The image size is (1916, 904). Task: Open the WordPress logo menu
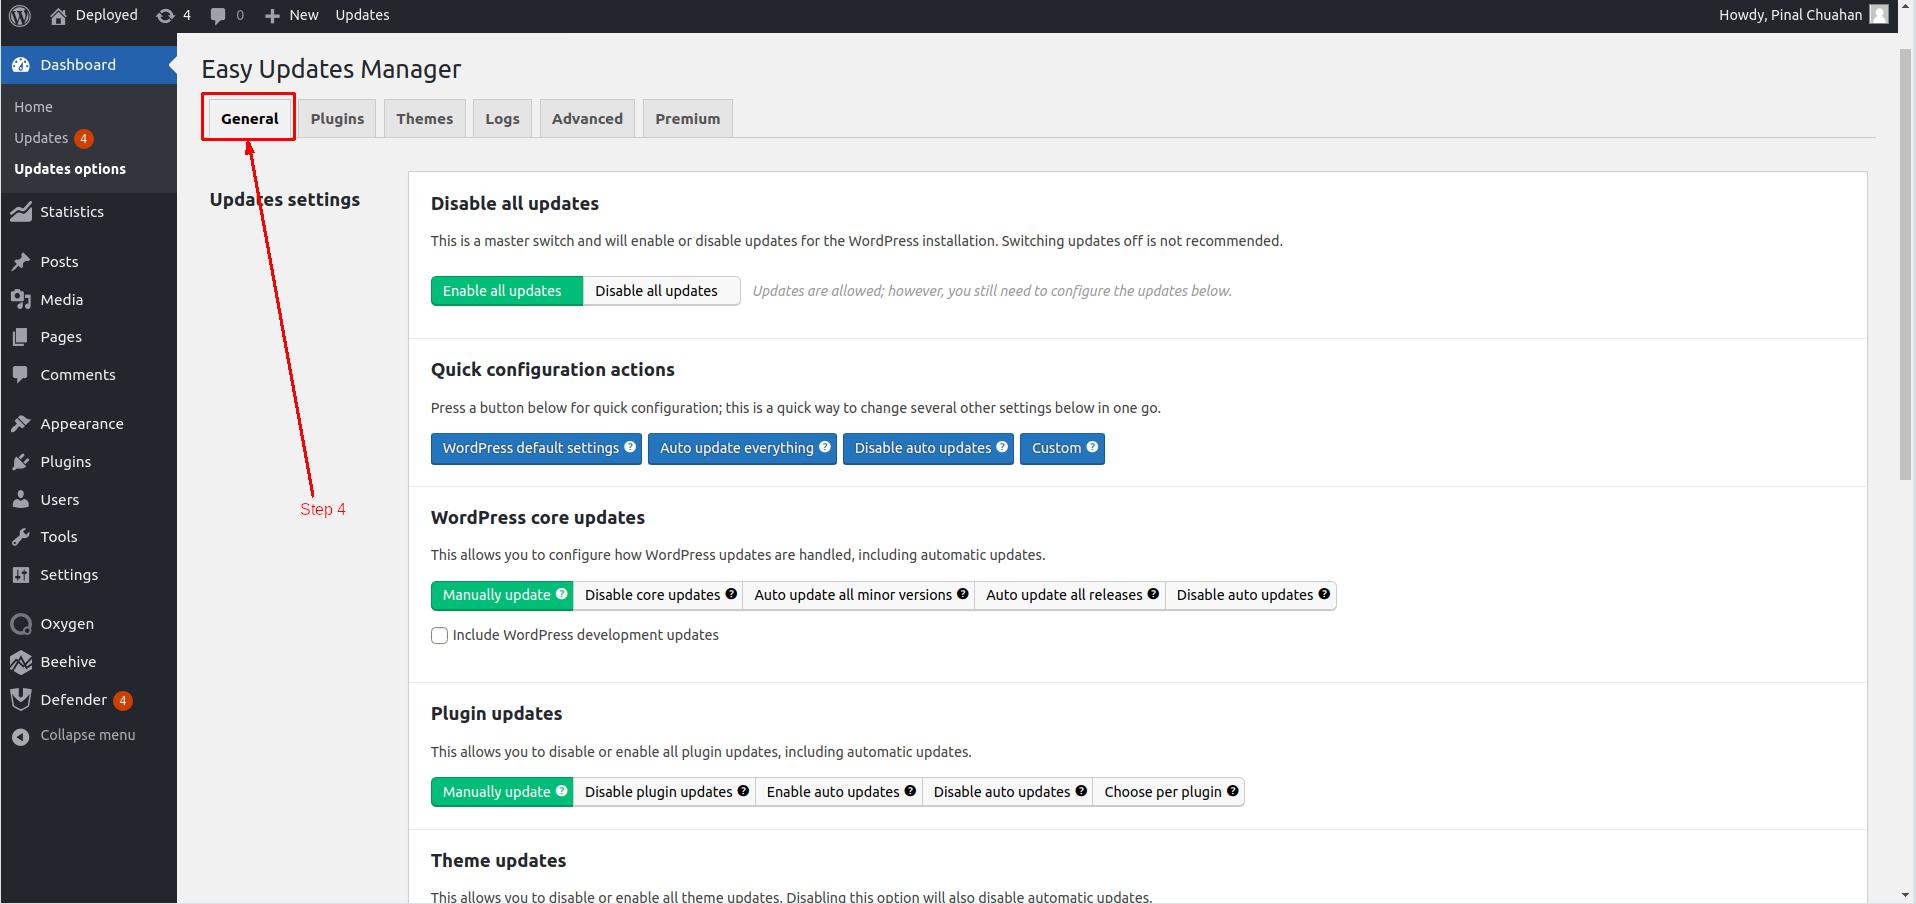[20, 16]
